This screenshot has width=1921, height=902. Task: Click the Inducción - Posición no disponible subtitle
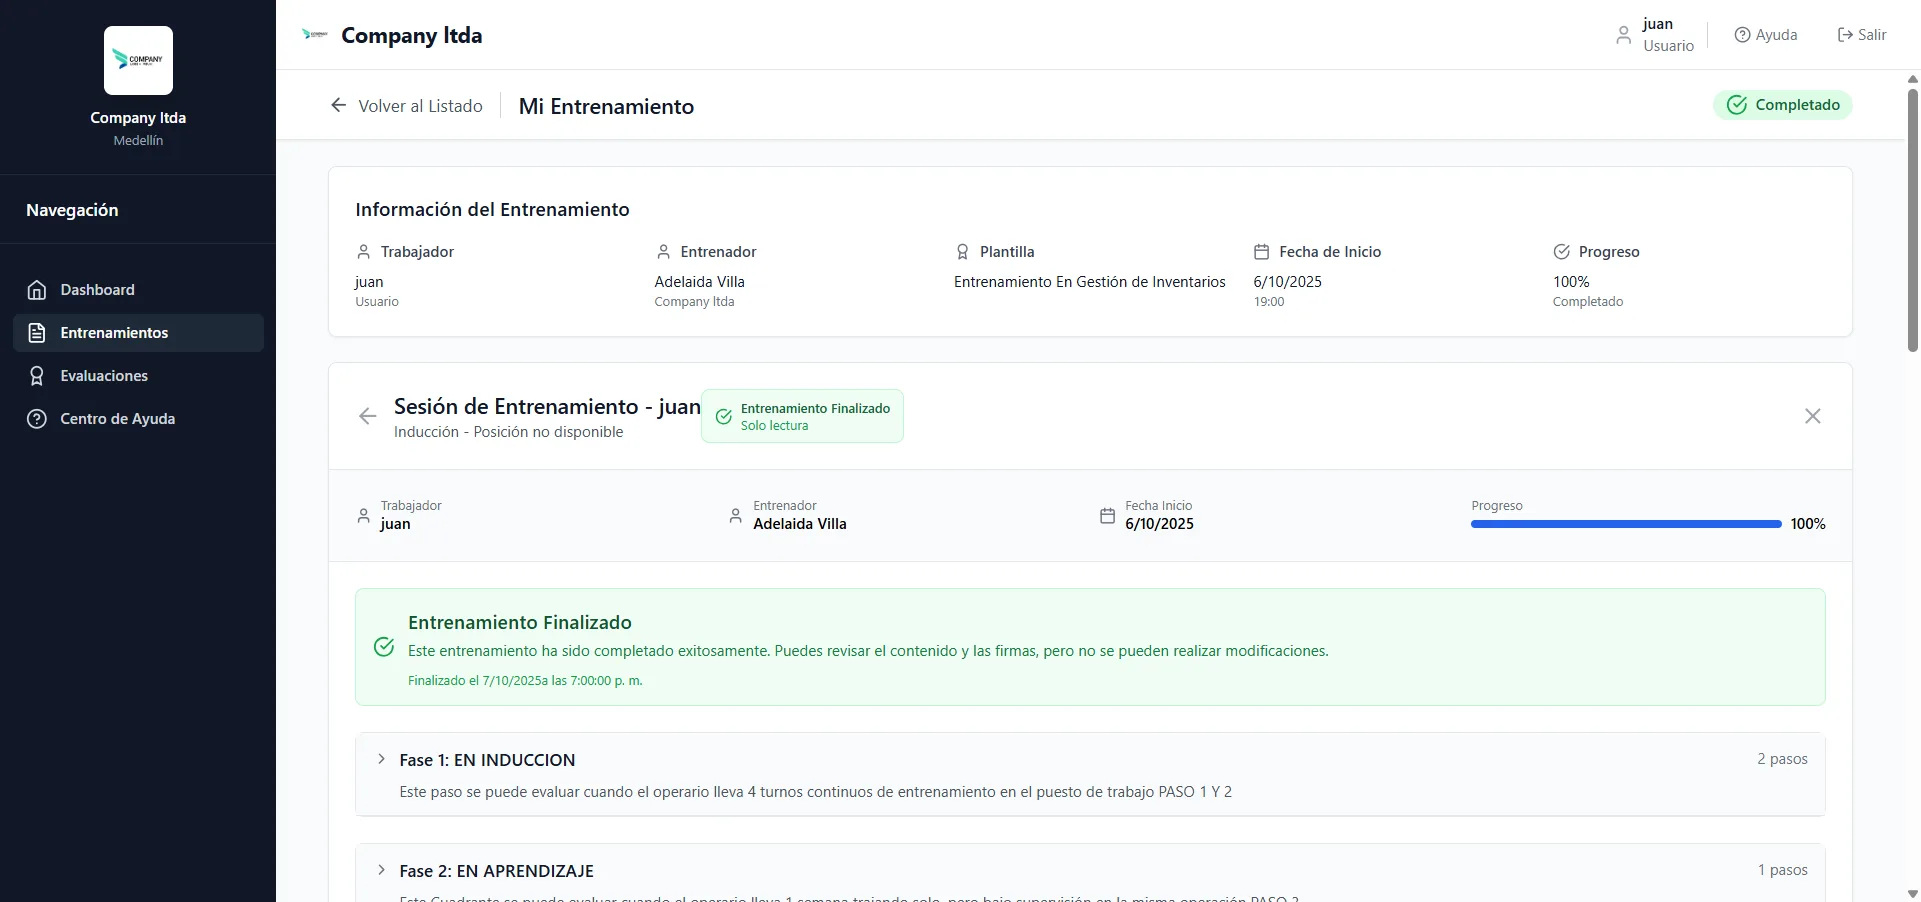click(x=508, y=432)
